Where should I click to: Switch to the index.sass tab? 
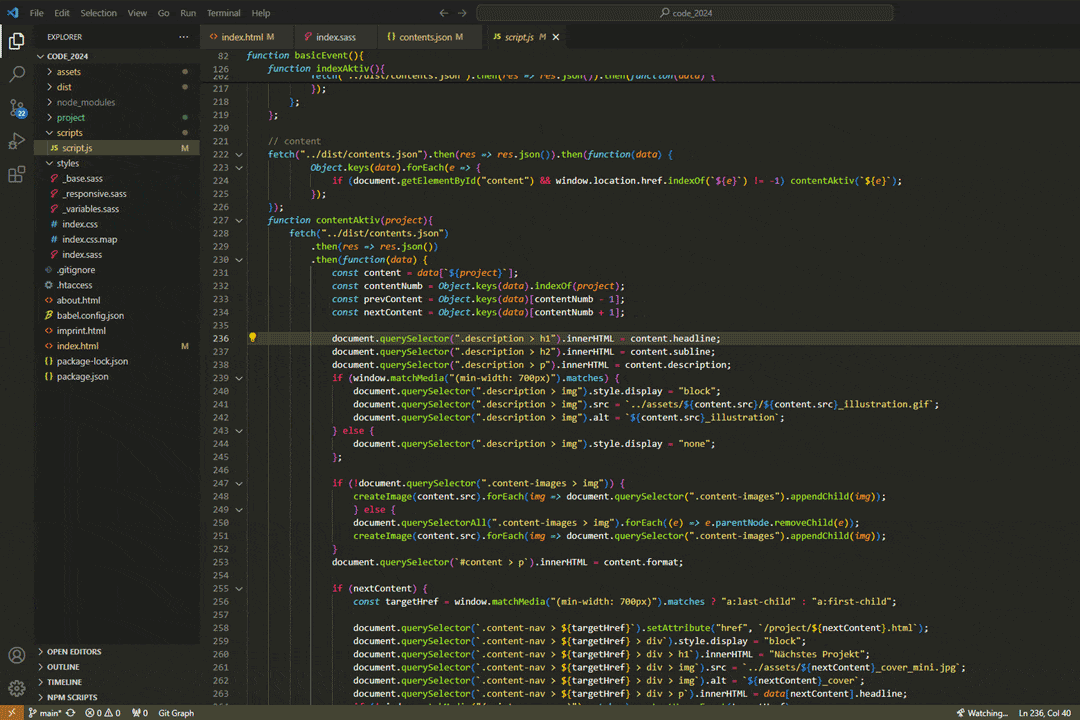pyautogui.click(x=335, y=37)
